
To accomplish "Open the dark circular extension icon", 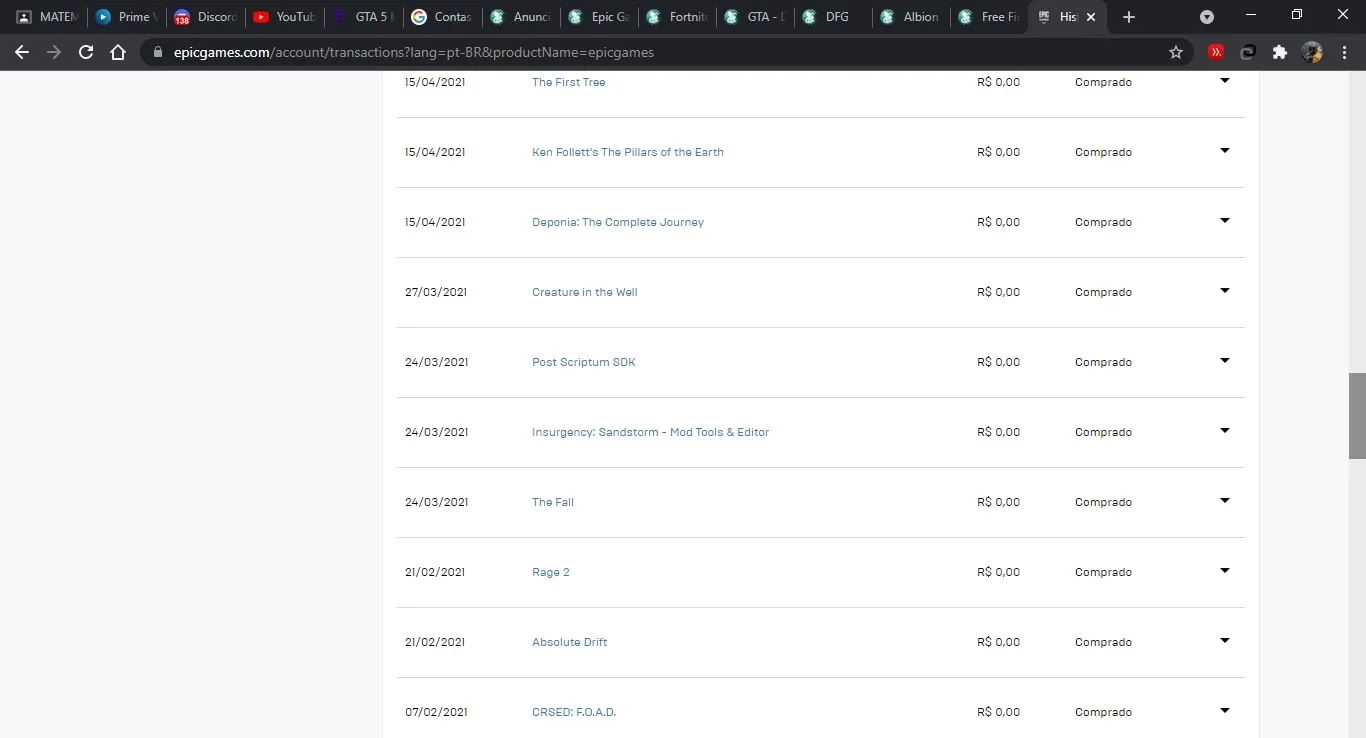I will (1248, 52).
